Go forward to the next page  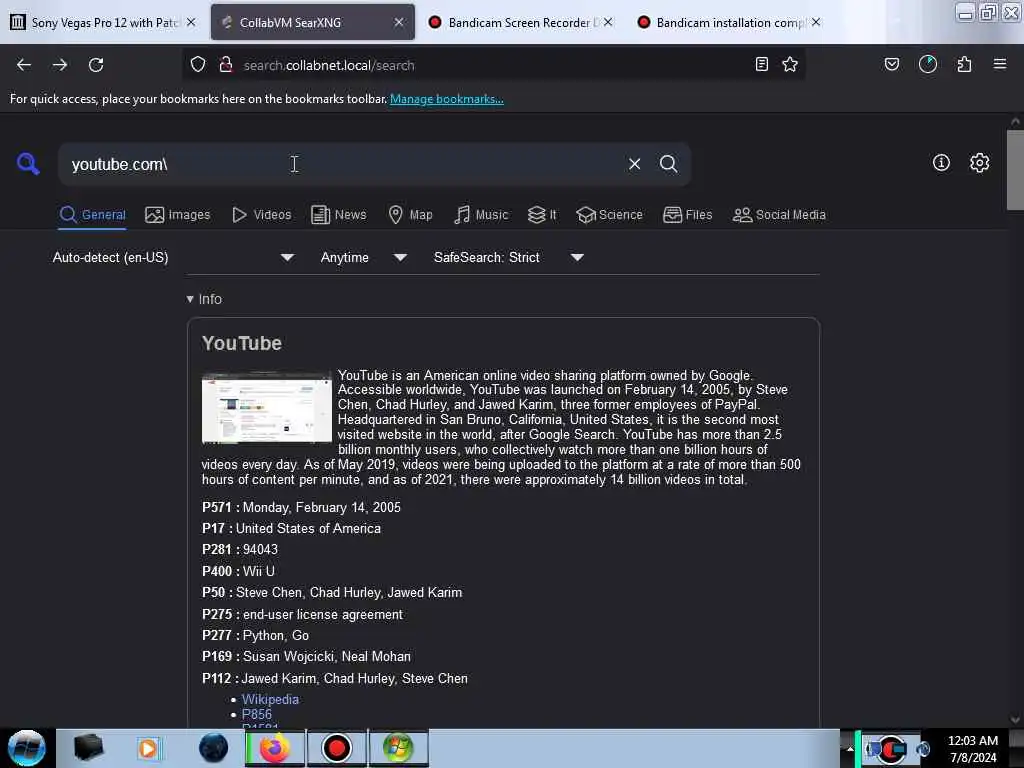click(x=60, y=65)
